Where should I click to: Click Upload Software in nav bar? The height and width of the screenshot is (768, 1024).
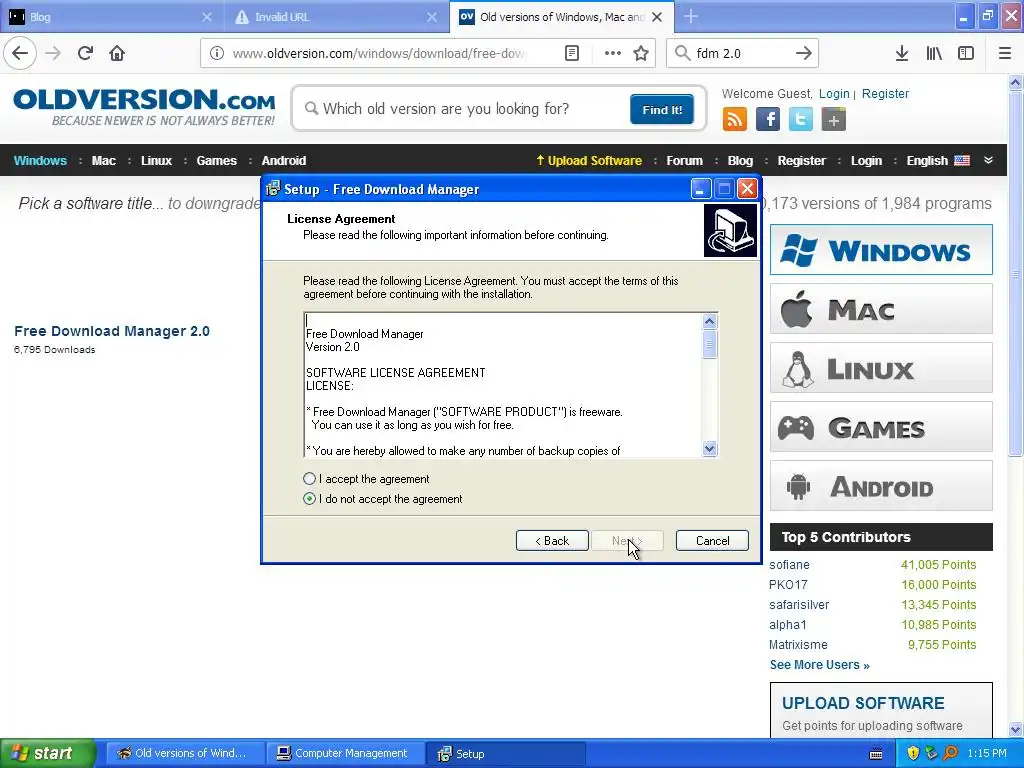(588, 160)
